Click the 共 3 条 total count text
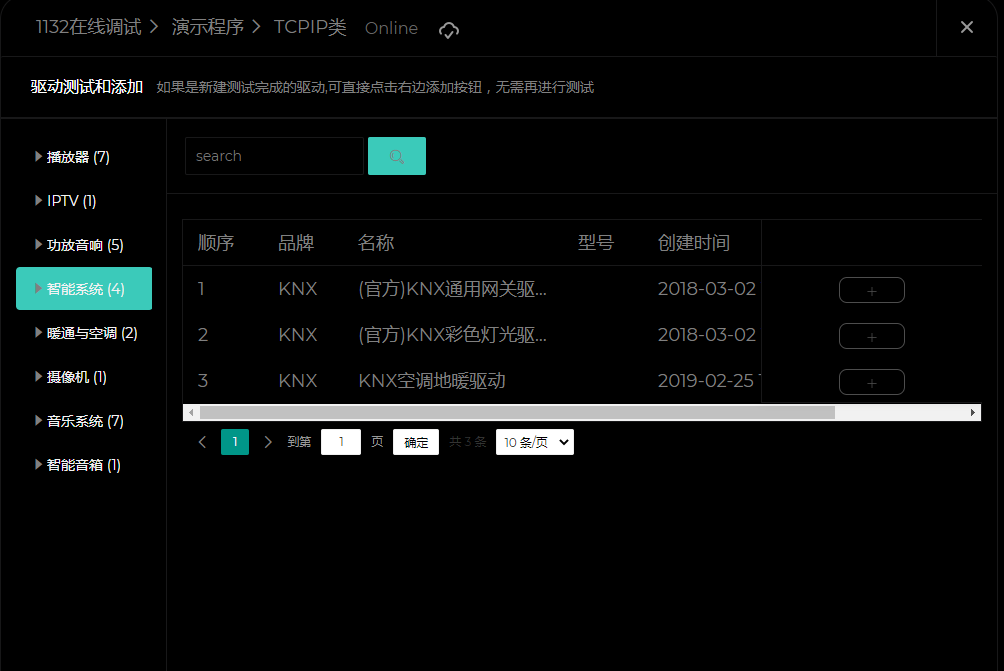This screenshot has width=1004, height=671. [467, 442]
